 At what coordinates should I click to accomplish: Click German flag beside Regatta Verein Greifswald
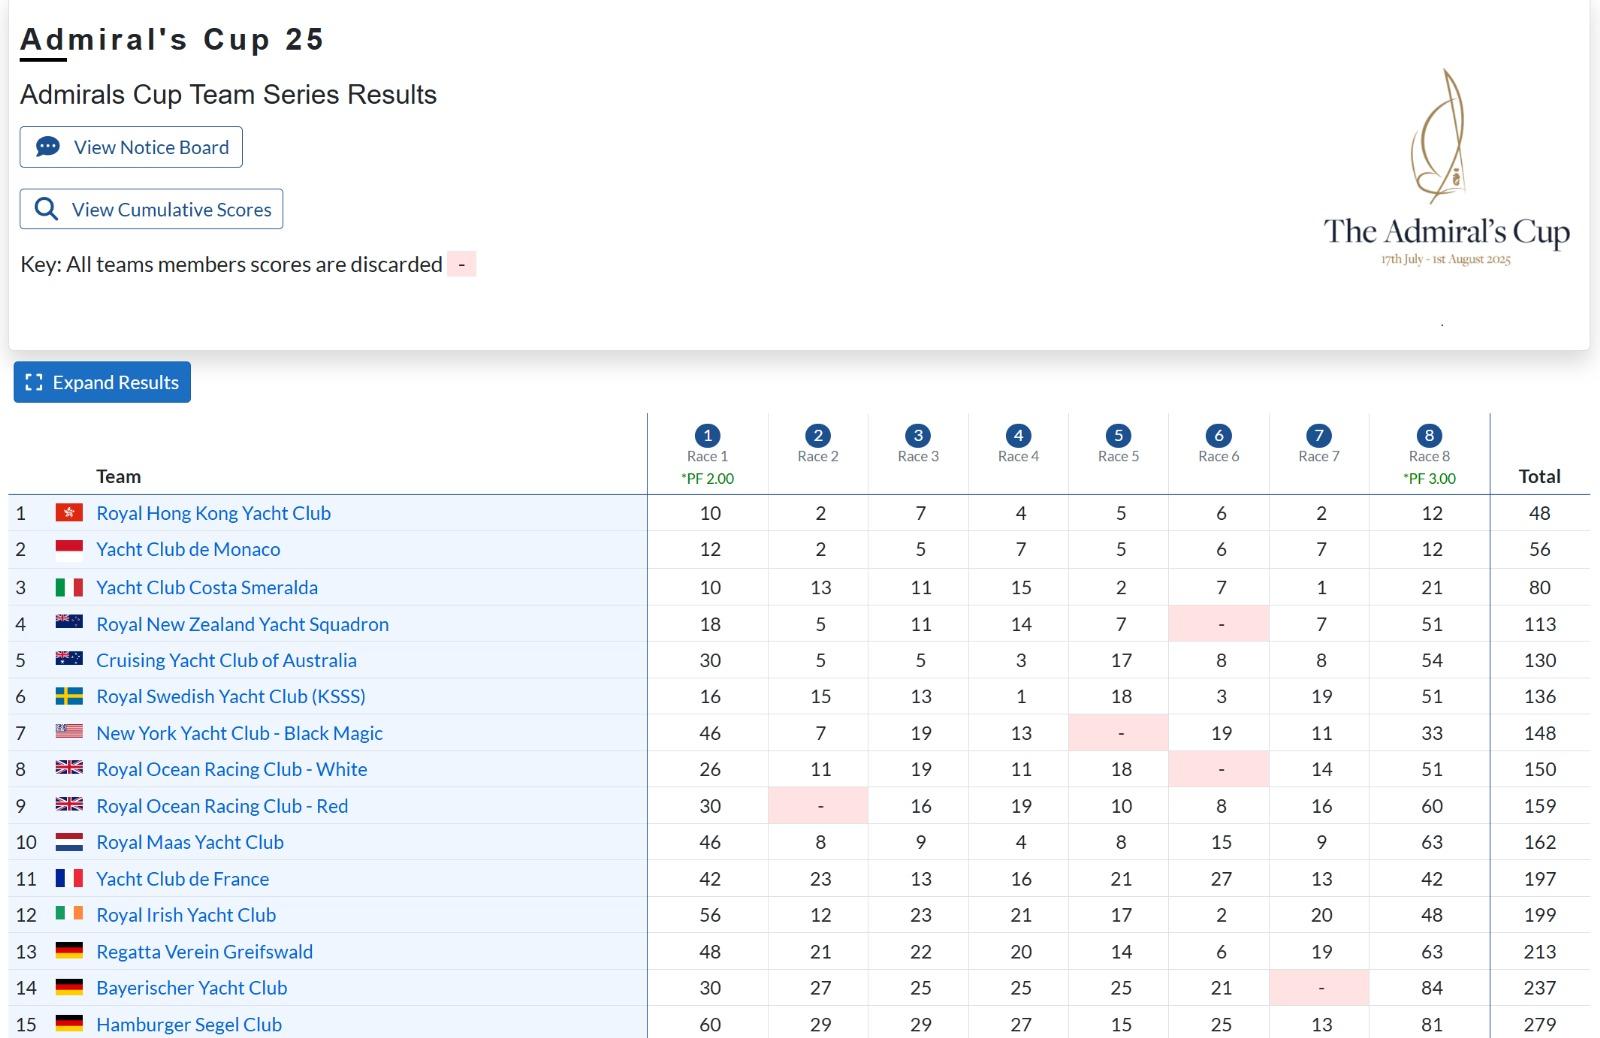point(69,951)
